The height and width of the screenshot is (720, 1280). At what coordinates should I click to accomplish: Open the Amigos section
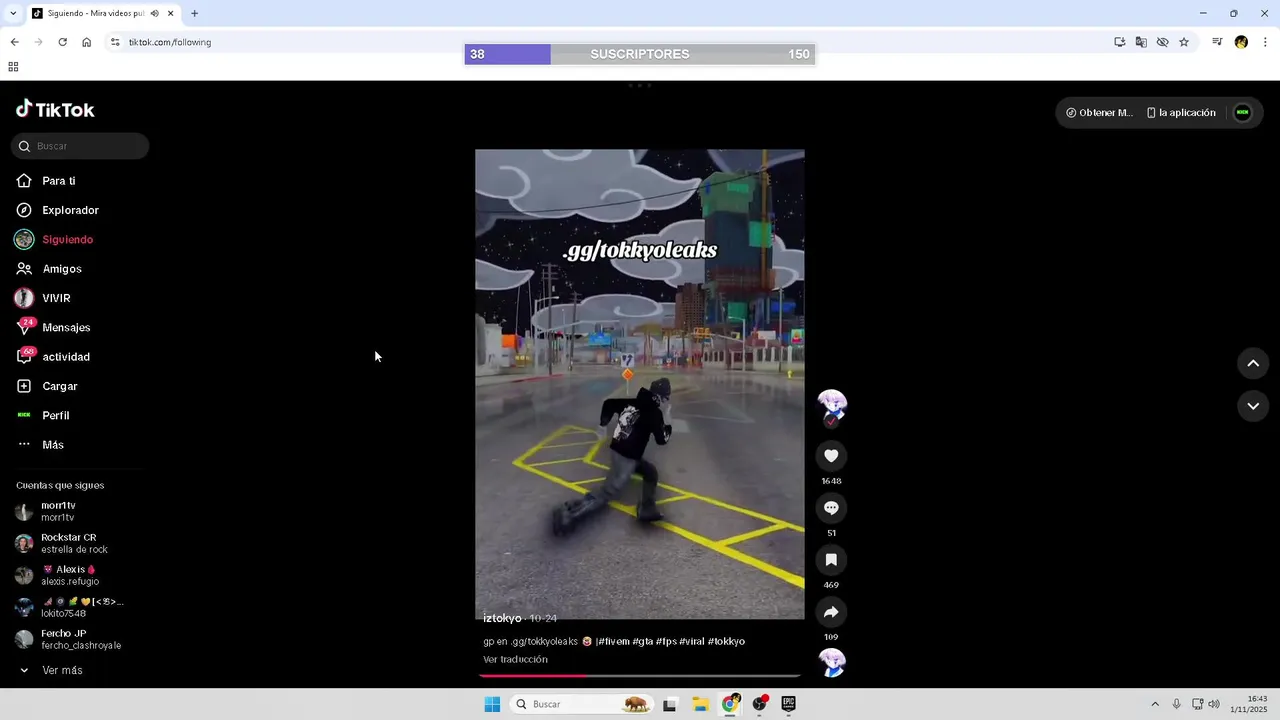(x=62, y=269)
